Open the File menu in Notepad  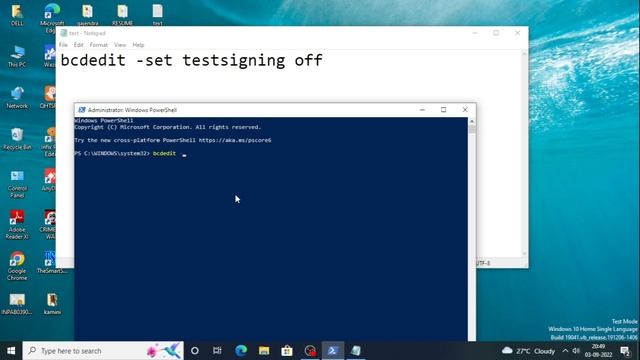coord(63,44)
